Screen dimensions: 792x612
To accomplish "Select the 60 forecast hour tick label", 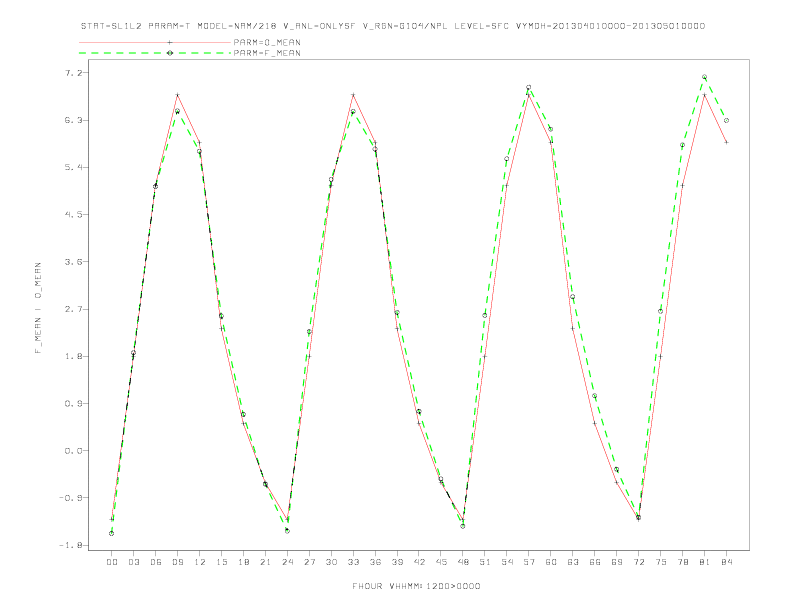I will pyautogui.click(x=551, y=562).
